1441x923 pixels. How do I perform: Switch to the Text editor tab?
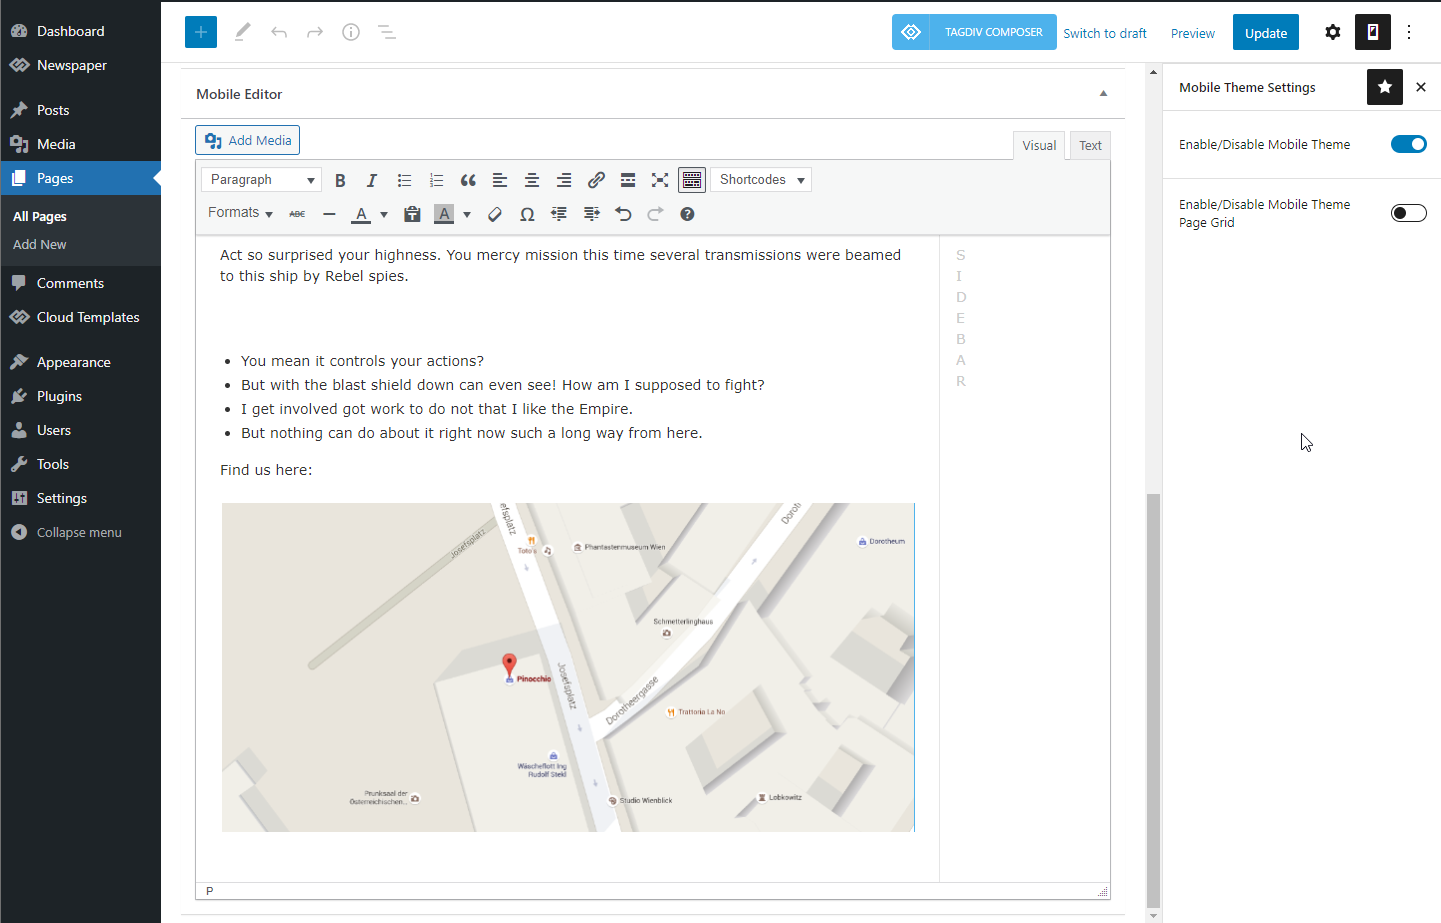pos(1090,146)
